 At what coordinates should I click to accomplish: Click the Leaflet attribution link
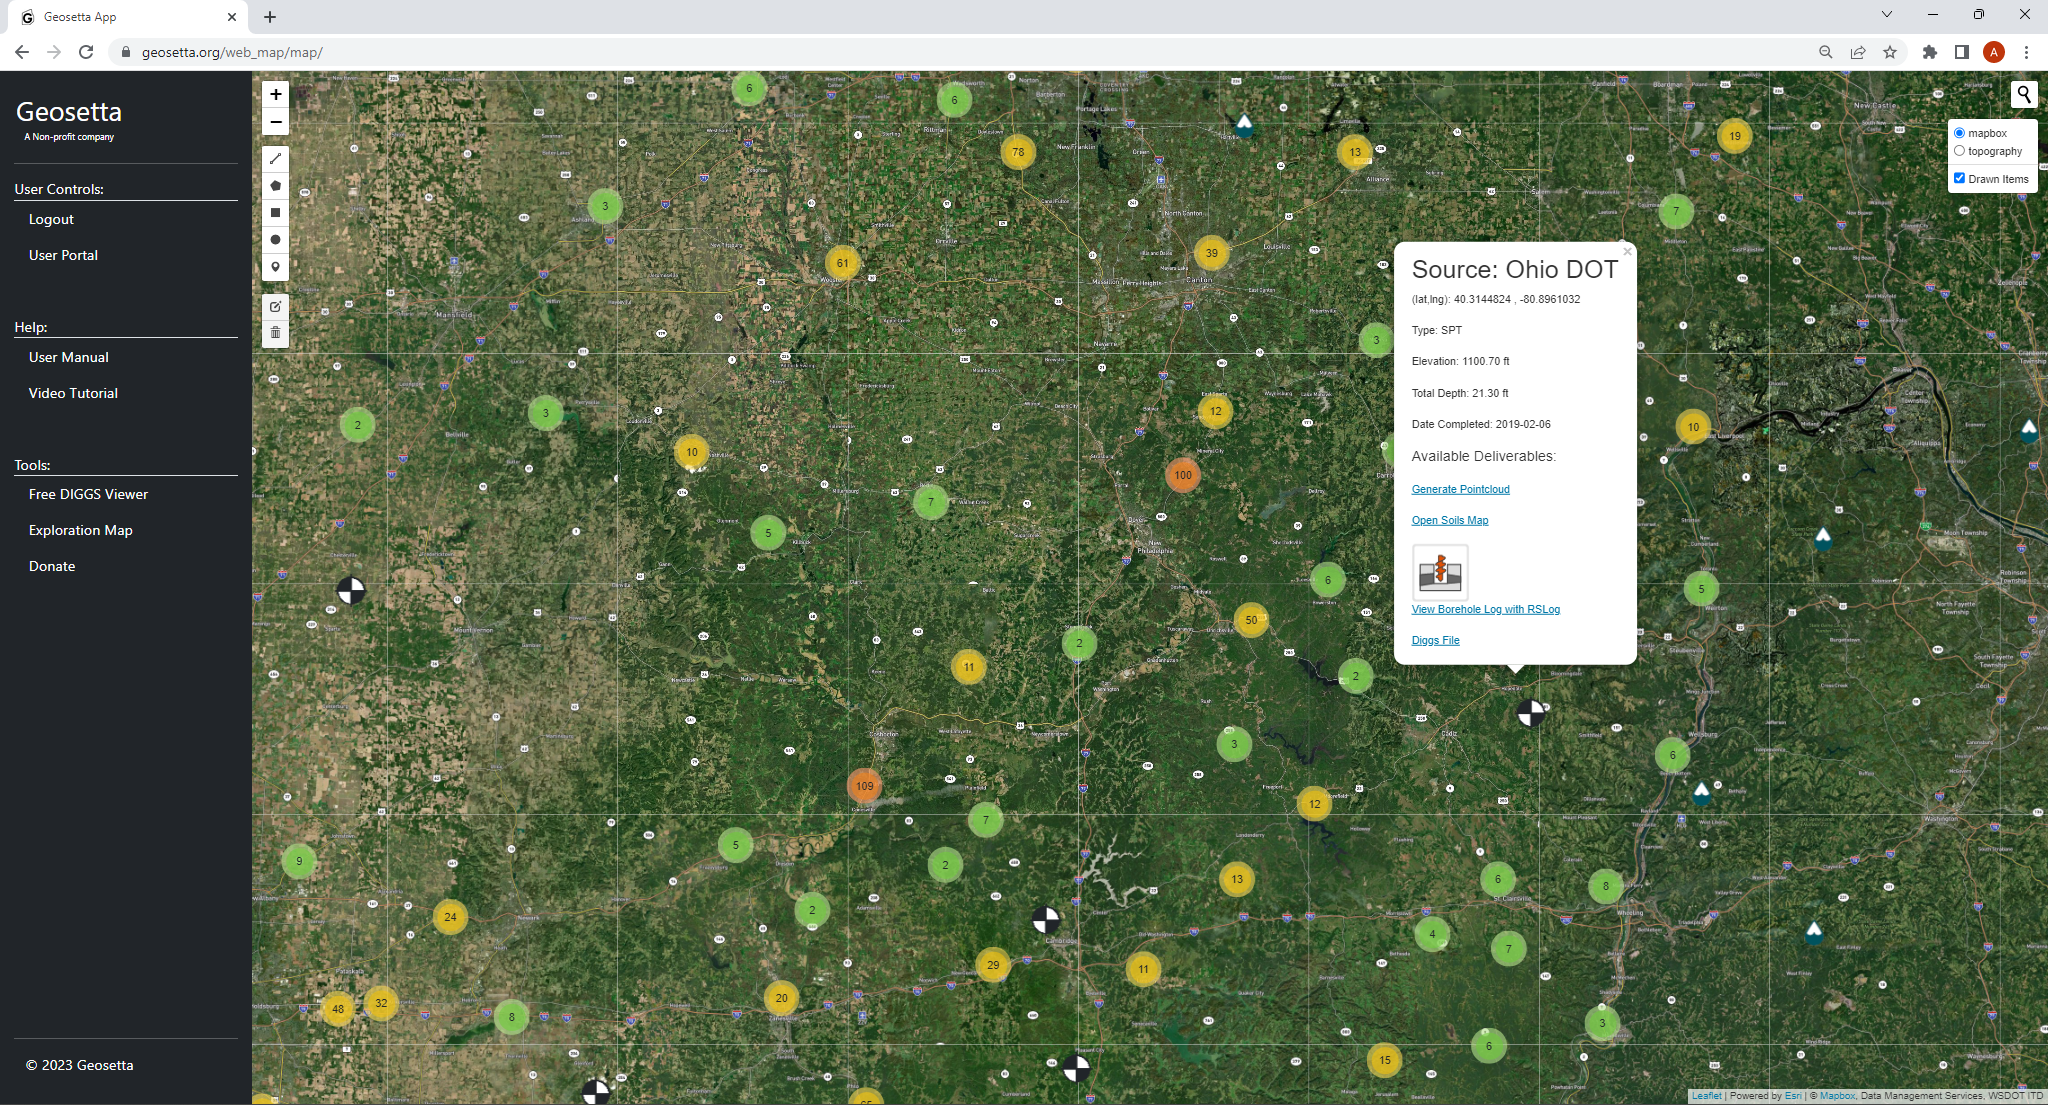(x=1707, y=1096)
